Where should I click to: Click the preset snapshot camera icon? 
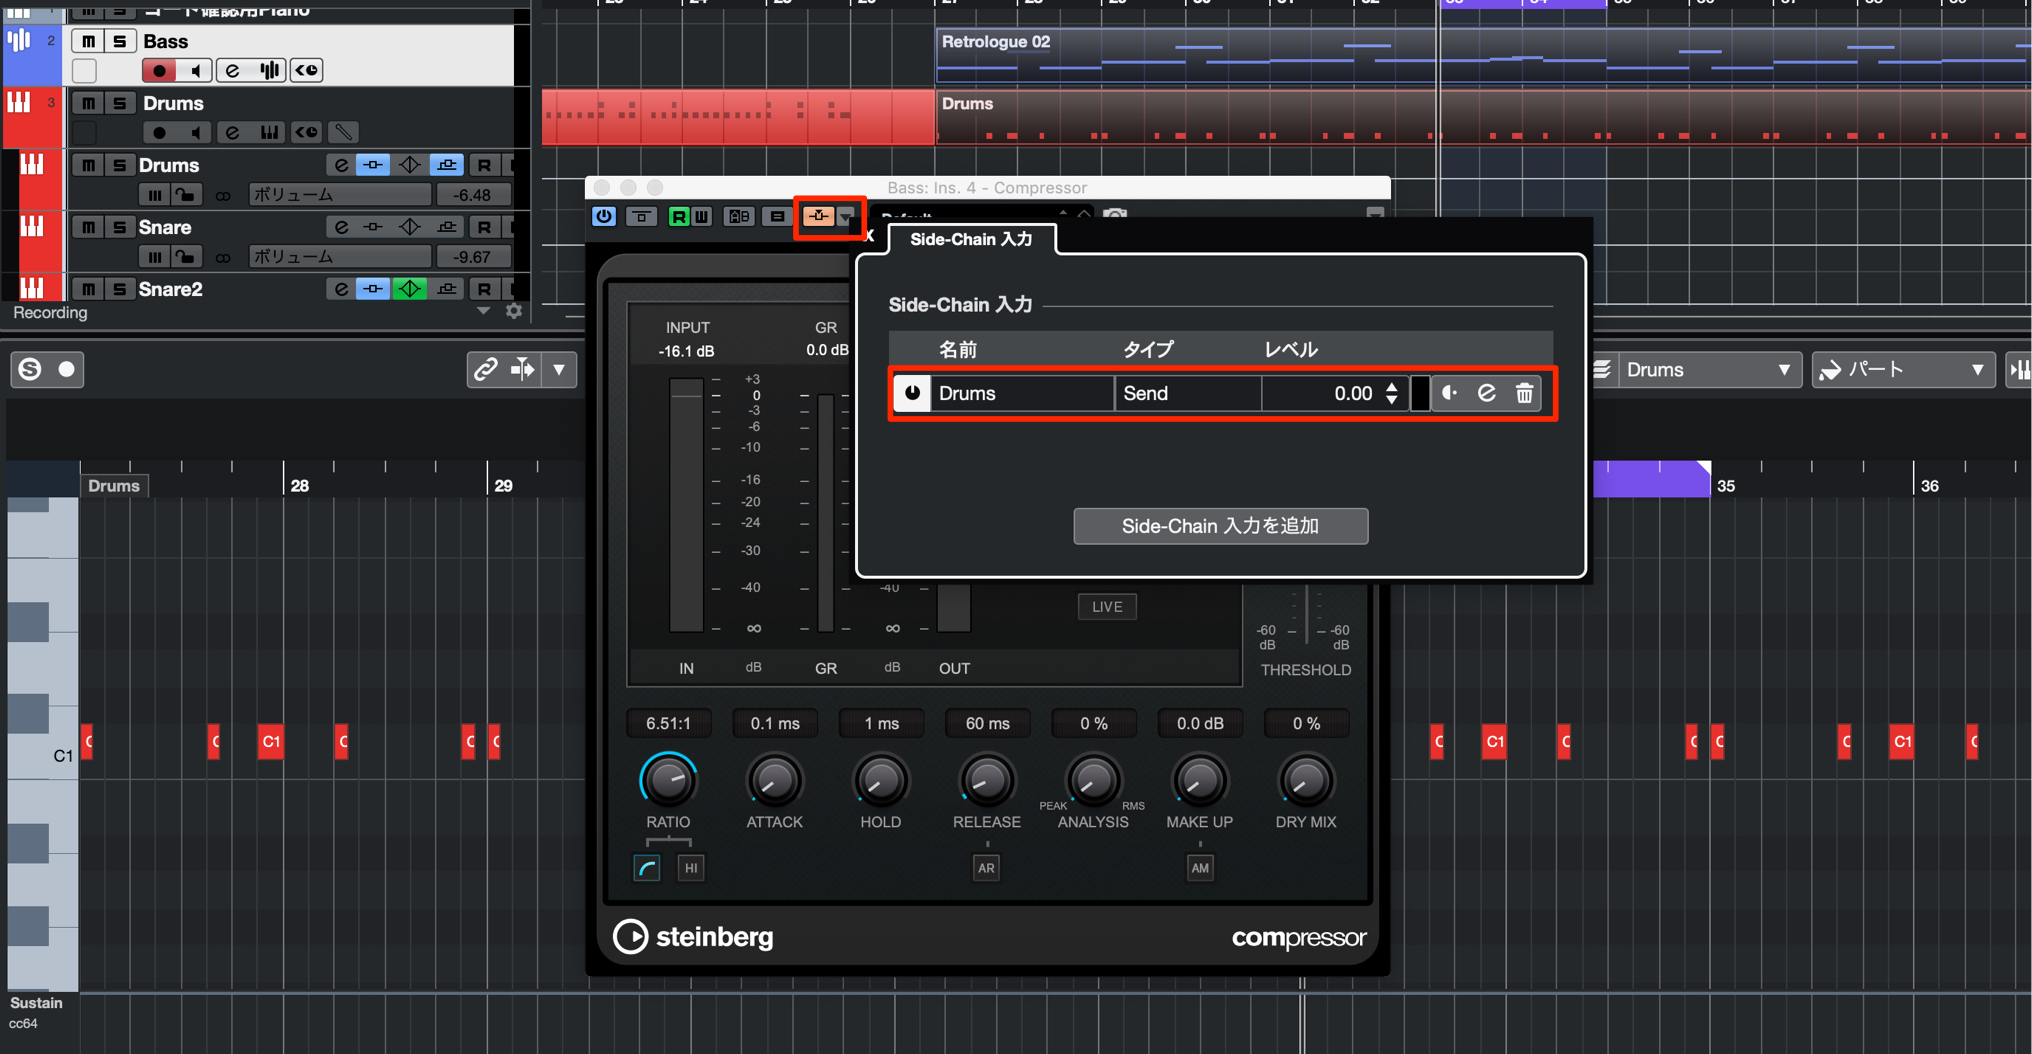[1115, 215]
